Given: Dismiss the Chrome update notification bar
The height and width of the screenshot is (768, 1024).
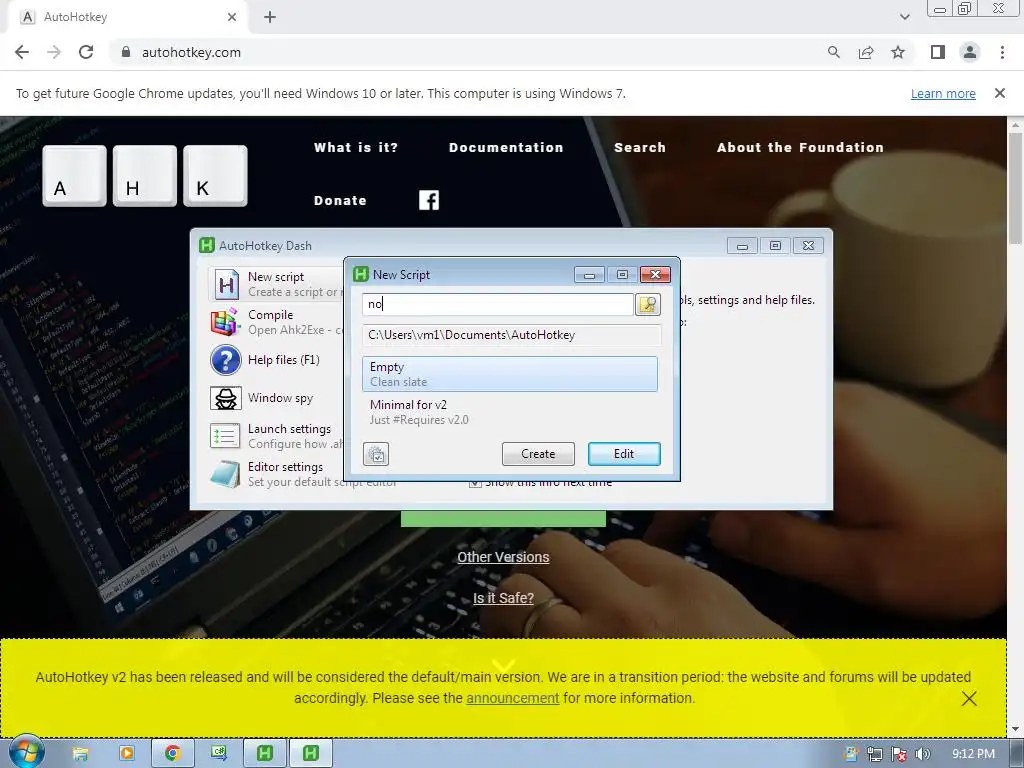Looking at the screenshot, I should [x=999, y=93].
